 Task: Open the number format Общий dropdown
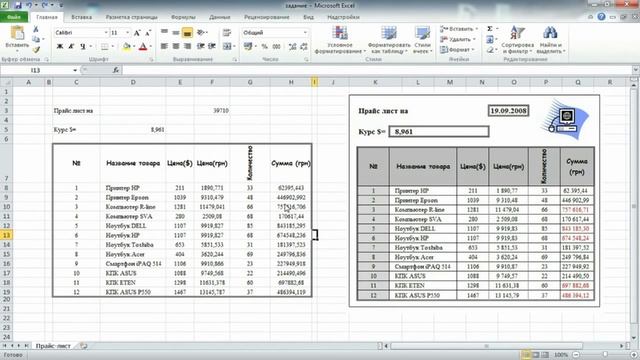(305, 33)
